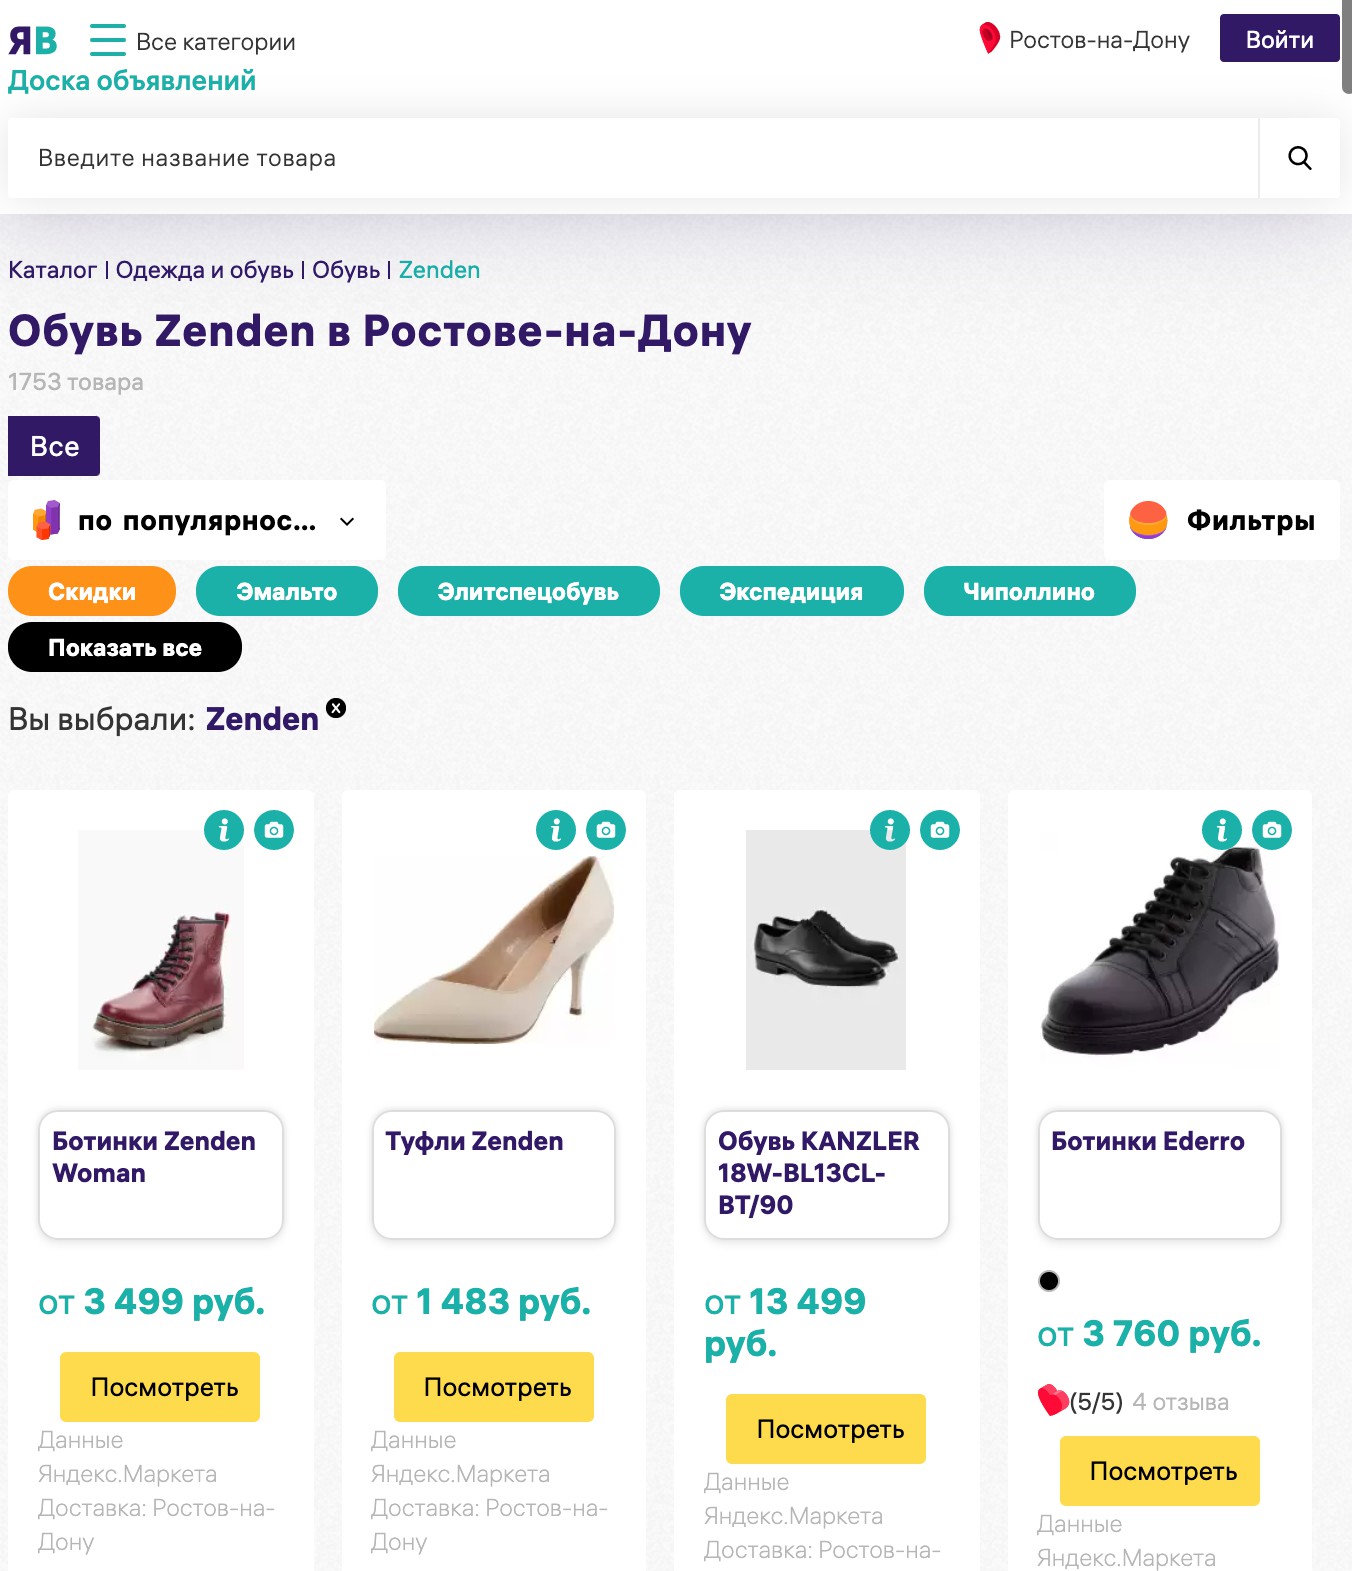Select the Все tab
1352x1571 pixels.
[x=54, y=446]
